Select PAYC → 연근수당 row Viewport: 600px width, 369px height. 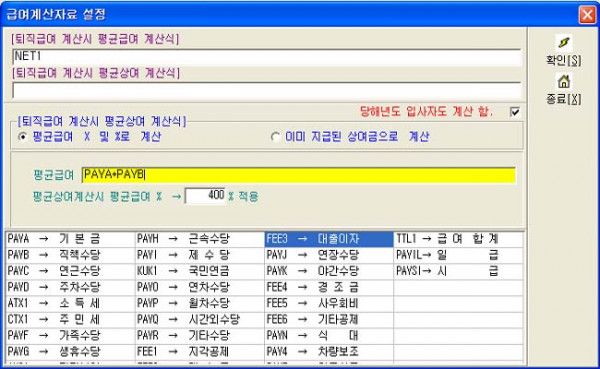(x=70, y=271)
